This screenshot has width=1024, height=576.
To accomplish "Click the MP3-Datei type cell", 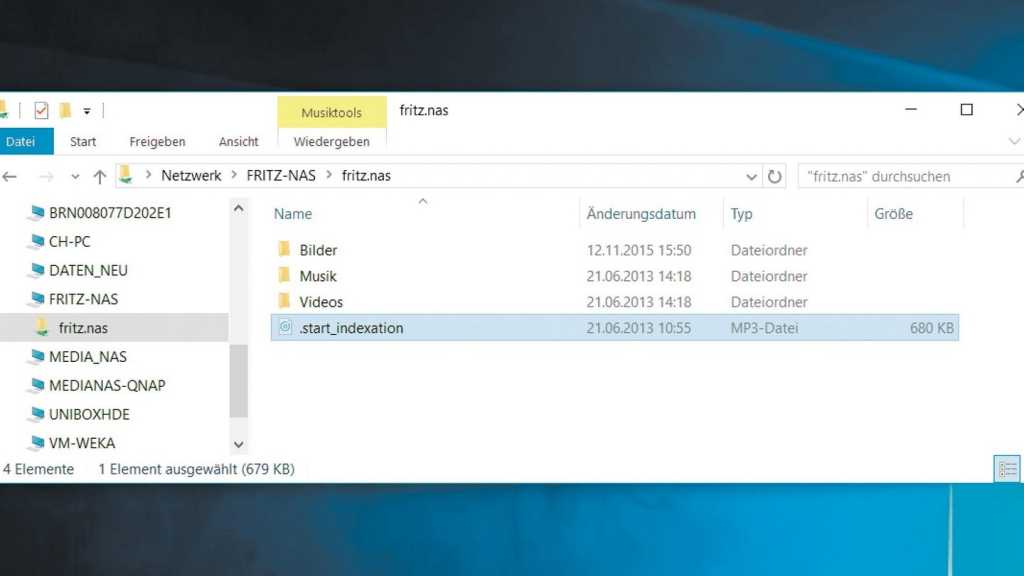I will (764, 328).
